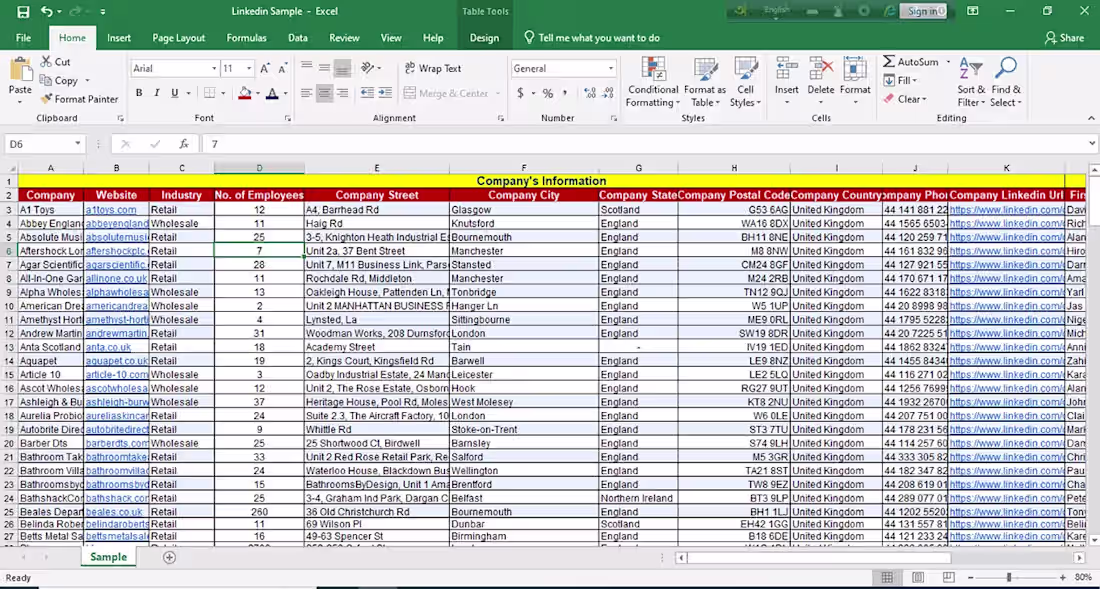Activate Format Painter
Viewport: 1100px width, 589px height.
(79, 99)
